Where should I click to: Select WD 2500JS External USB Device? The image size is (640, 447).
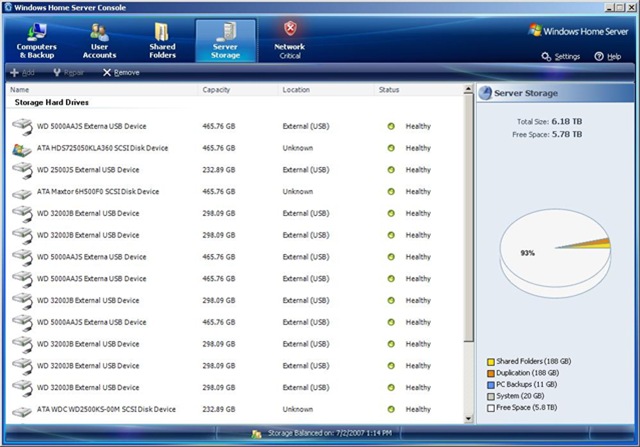point(235,170)
